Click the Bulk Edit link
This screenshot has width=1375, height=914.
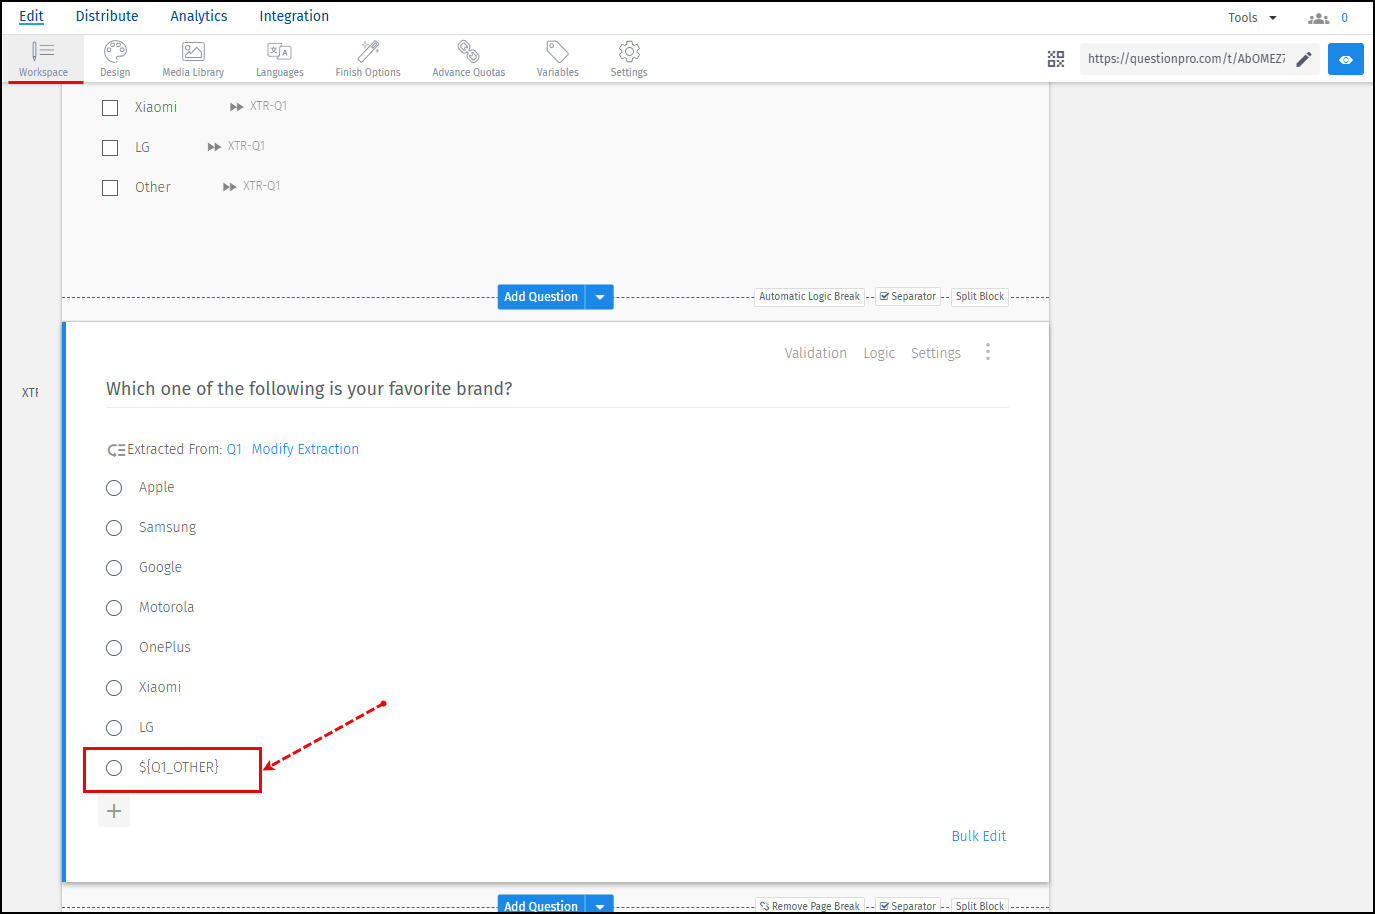978,836
